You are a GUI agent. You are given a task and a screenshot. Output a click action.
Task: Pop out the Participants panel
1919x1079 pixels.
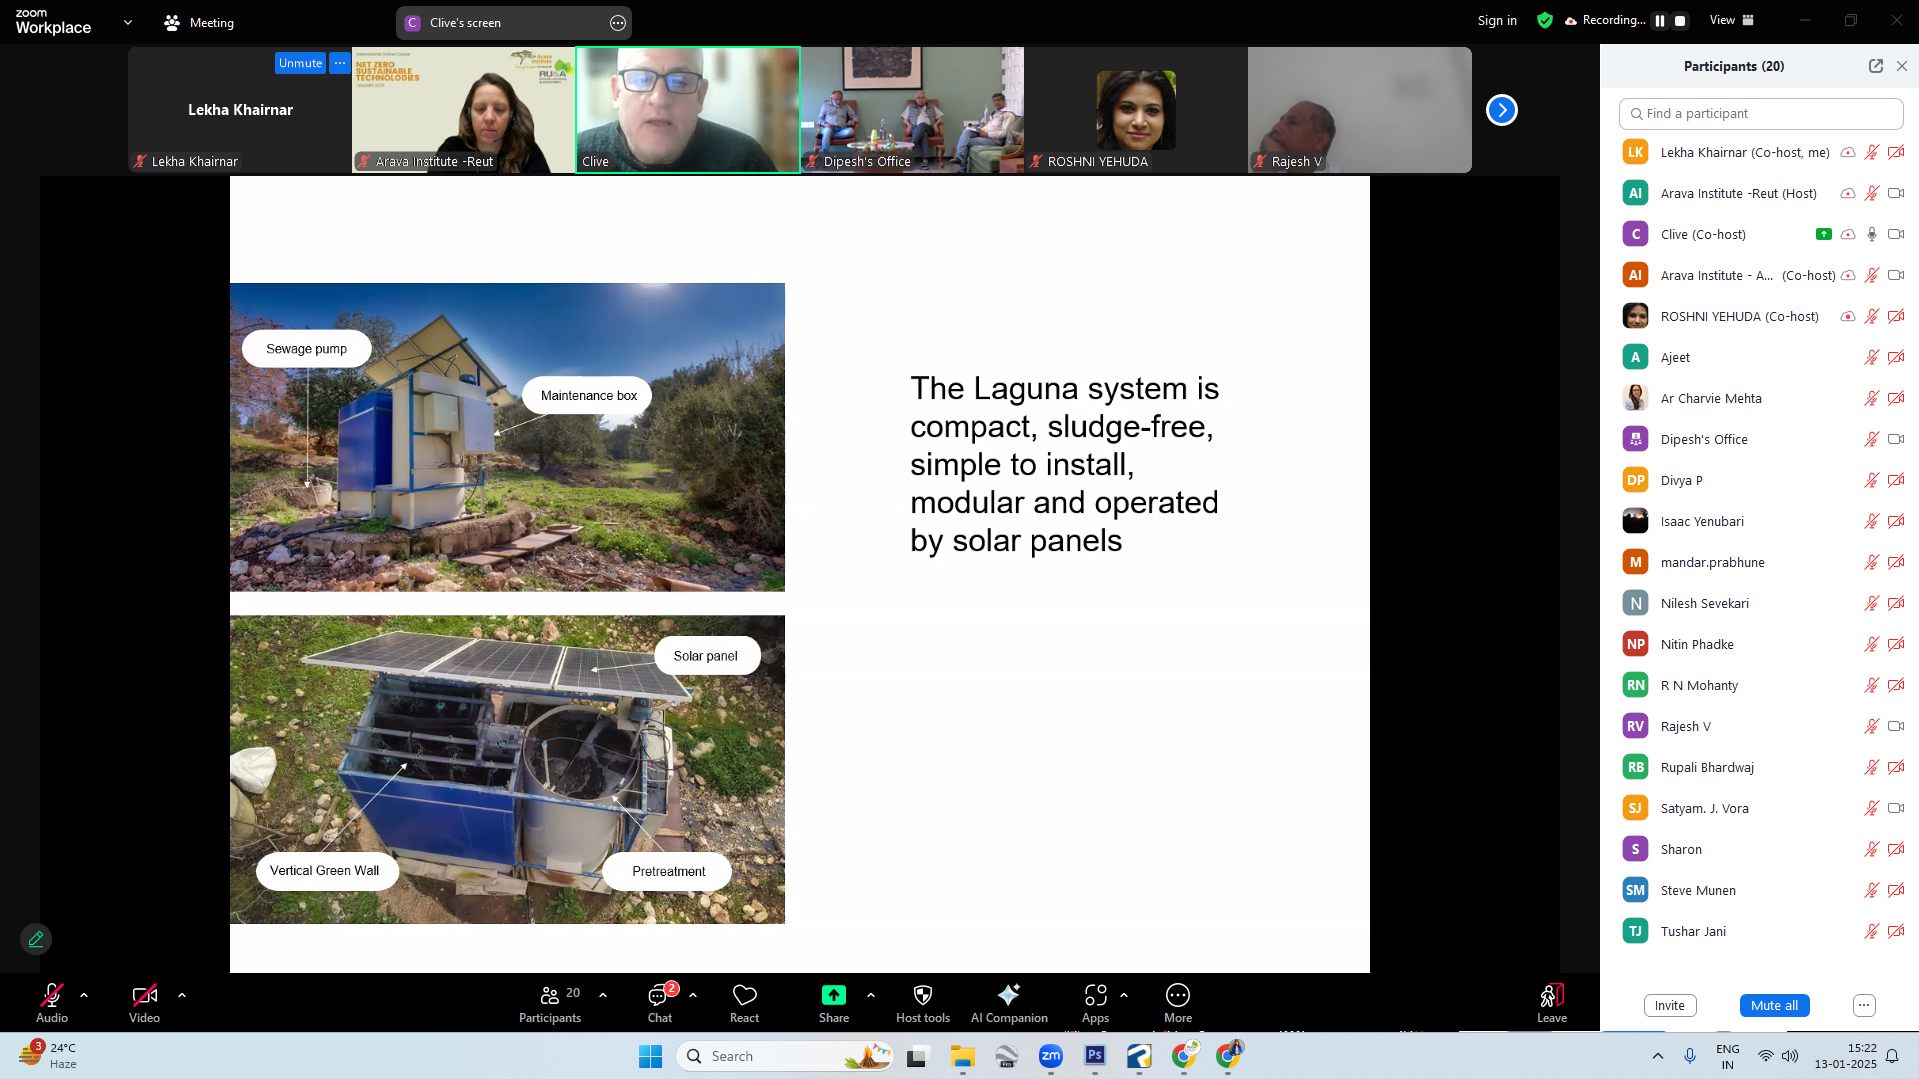point(1876,66)
